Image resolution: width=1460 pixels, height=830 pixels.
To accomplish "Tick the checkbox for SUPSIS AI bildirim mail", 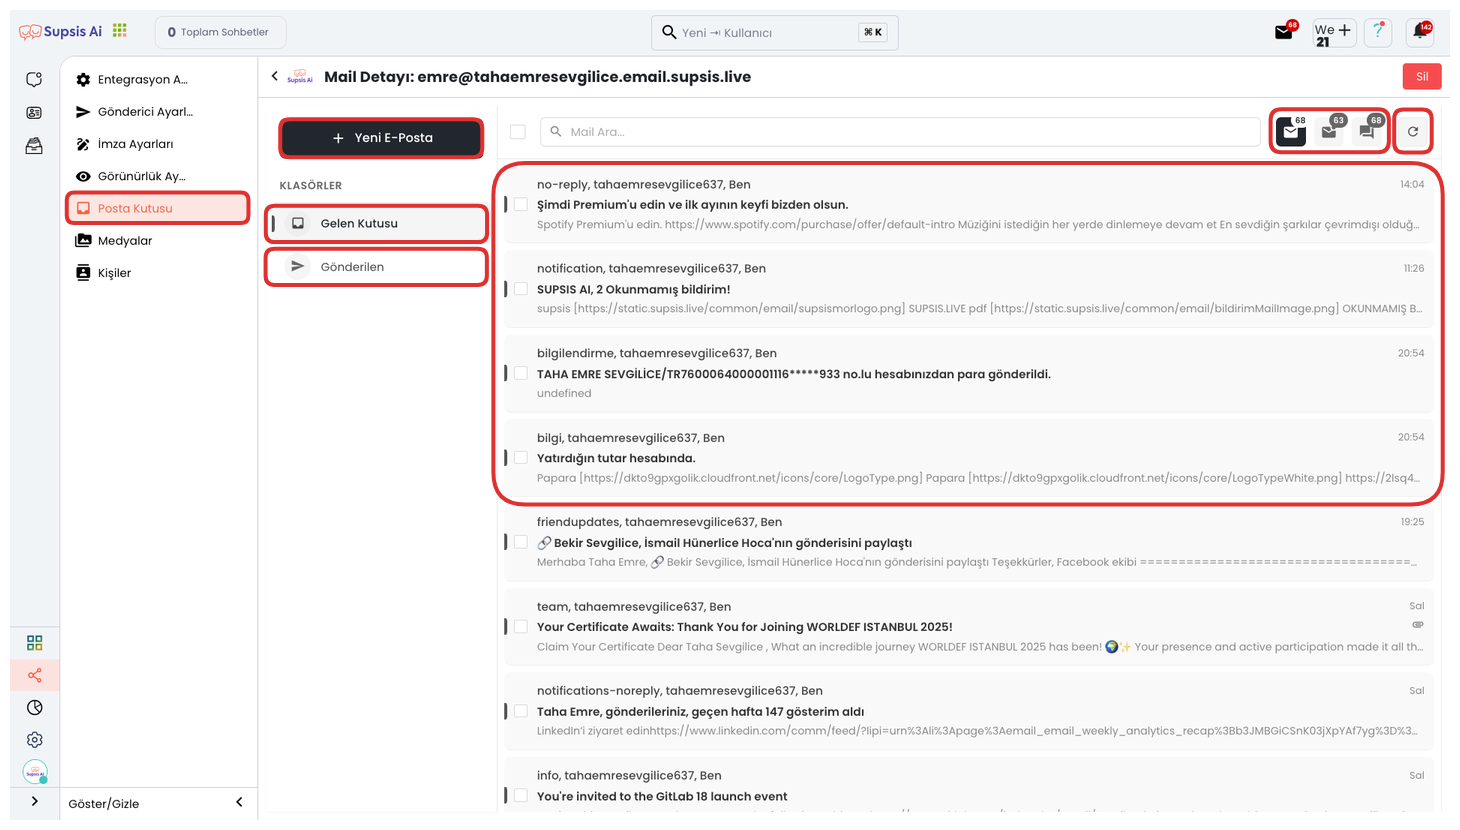I will point(521,289).
